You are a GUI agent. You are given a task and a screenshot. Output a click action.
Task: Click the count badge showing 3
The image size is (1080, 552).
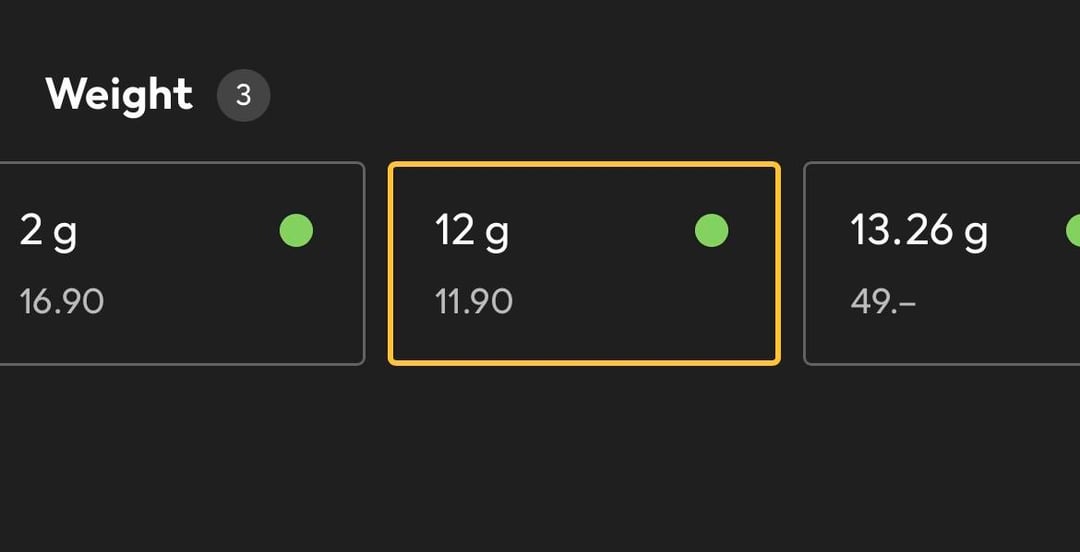pos(243,96)
